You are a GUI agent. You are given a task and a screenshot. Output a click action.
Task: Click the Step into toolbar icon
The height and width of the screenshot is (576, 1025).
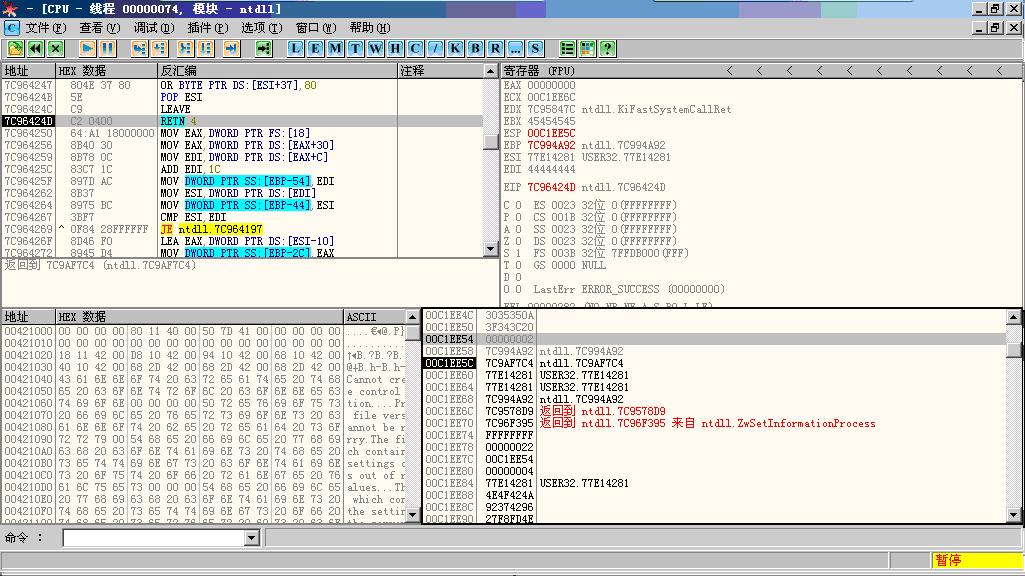click(139, 48)
